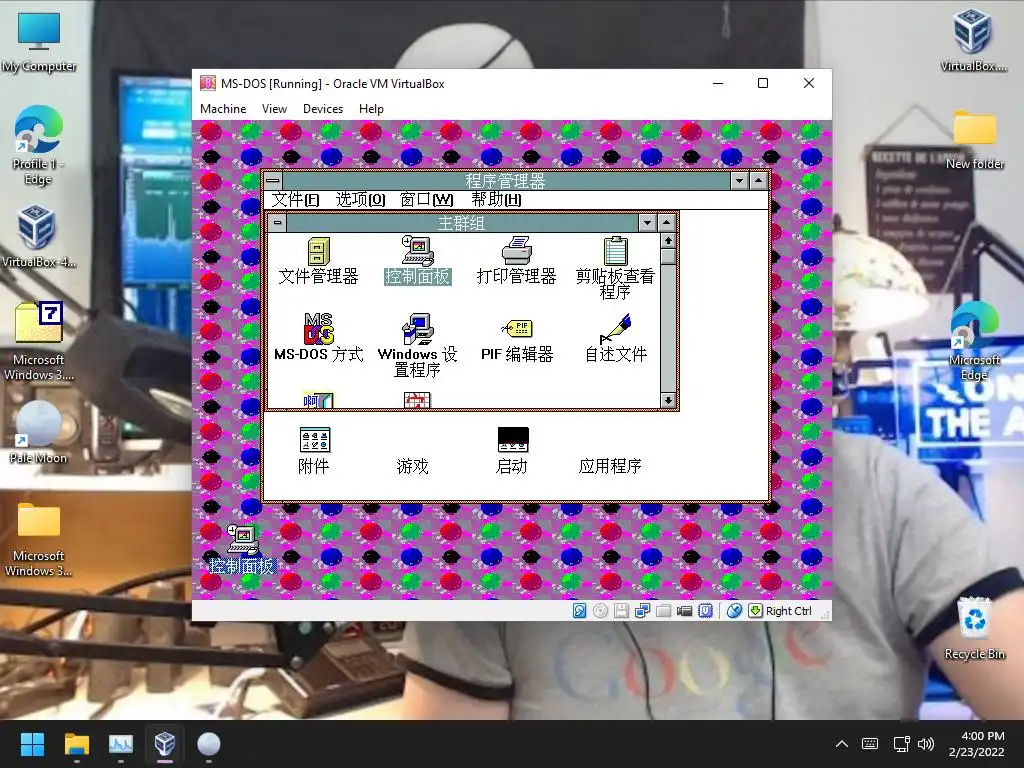The width and height of the screenshot is (1024, 768).
Task: Click the monitoring graph taskbar icon
Action: (121, 743)
